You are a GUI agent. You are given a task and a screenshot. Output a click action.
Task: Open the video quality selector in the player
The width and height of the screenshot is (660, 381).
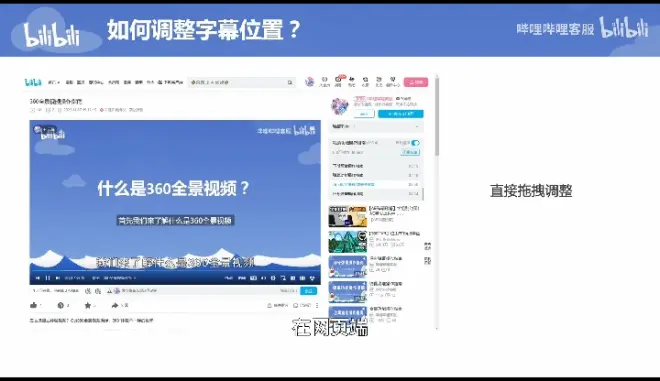[x=229, y=278]
